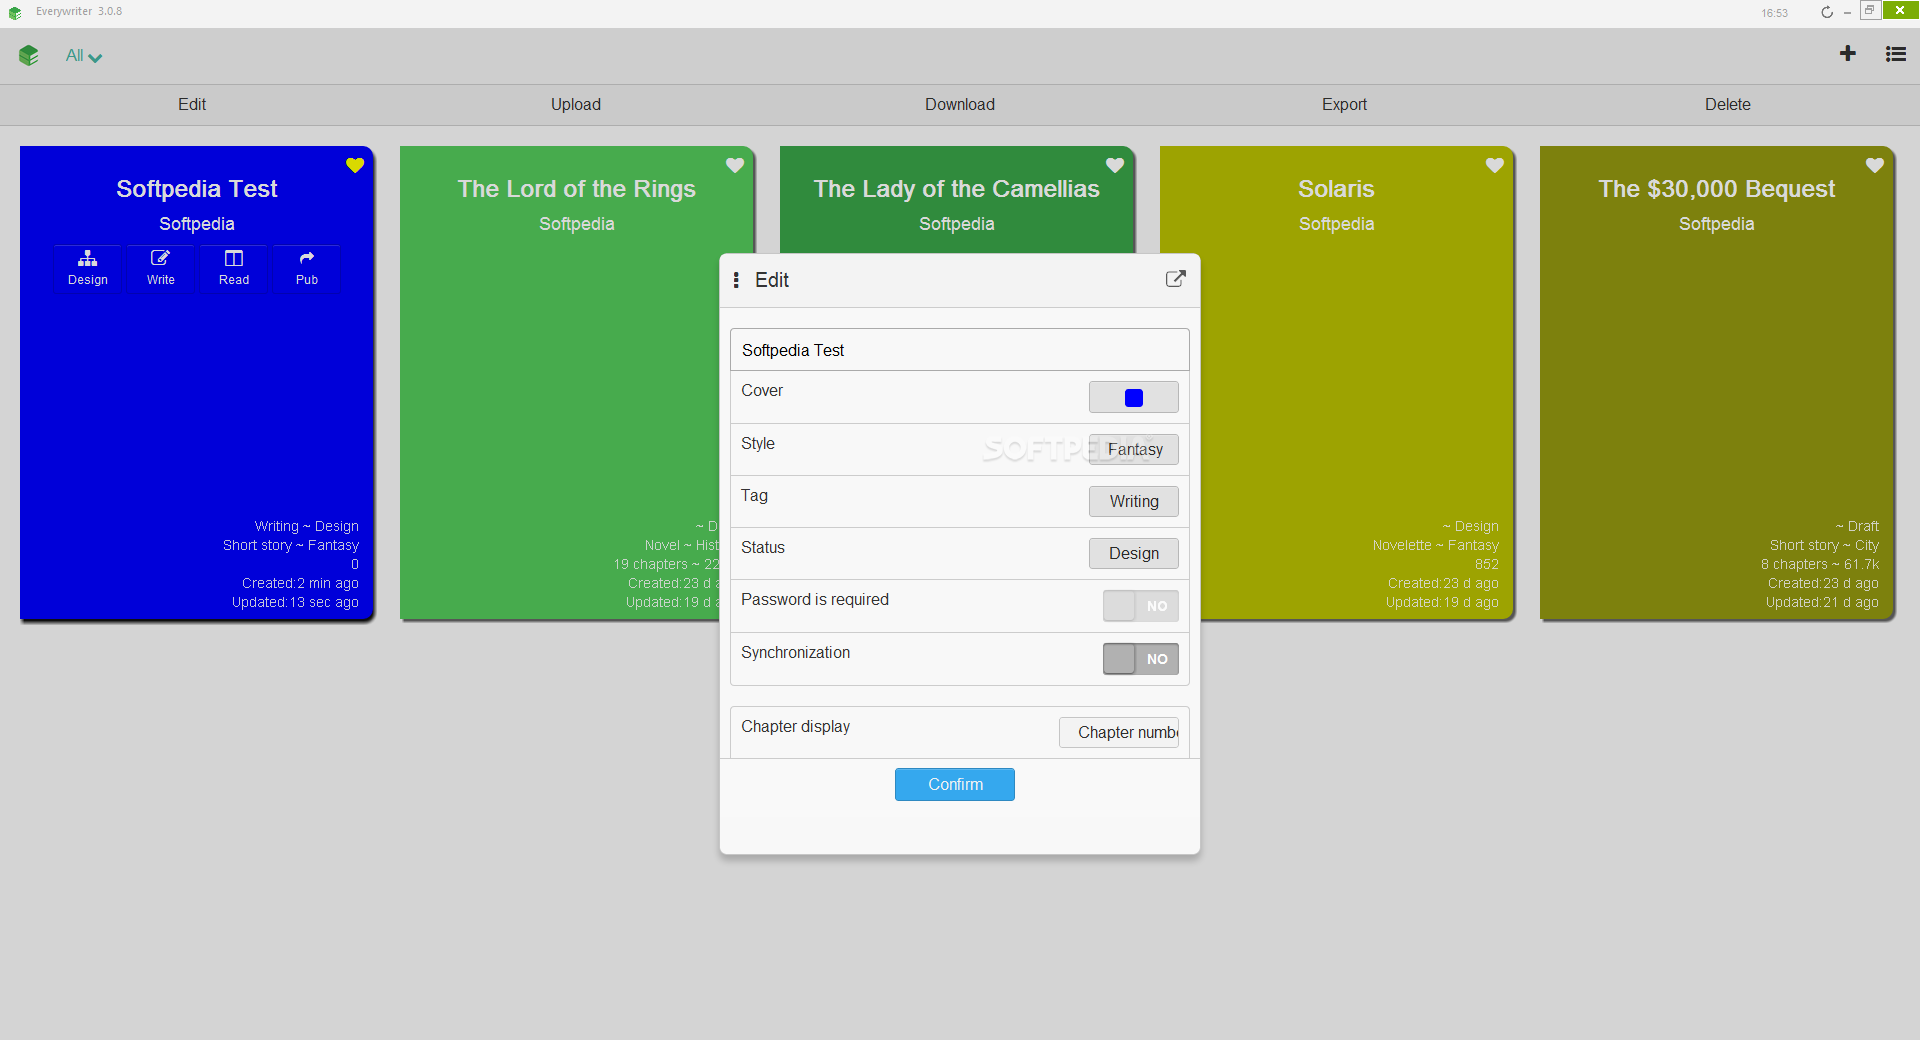Select The $30,000 Bequest book card
Viewport: 1920px width, 1040px height.
tap(1717, 383)
